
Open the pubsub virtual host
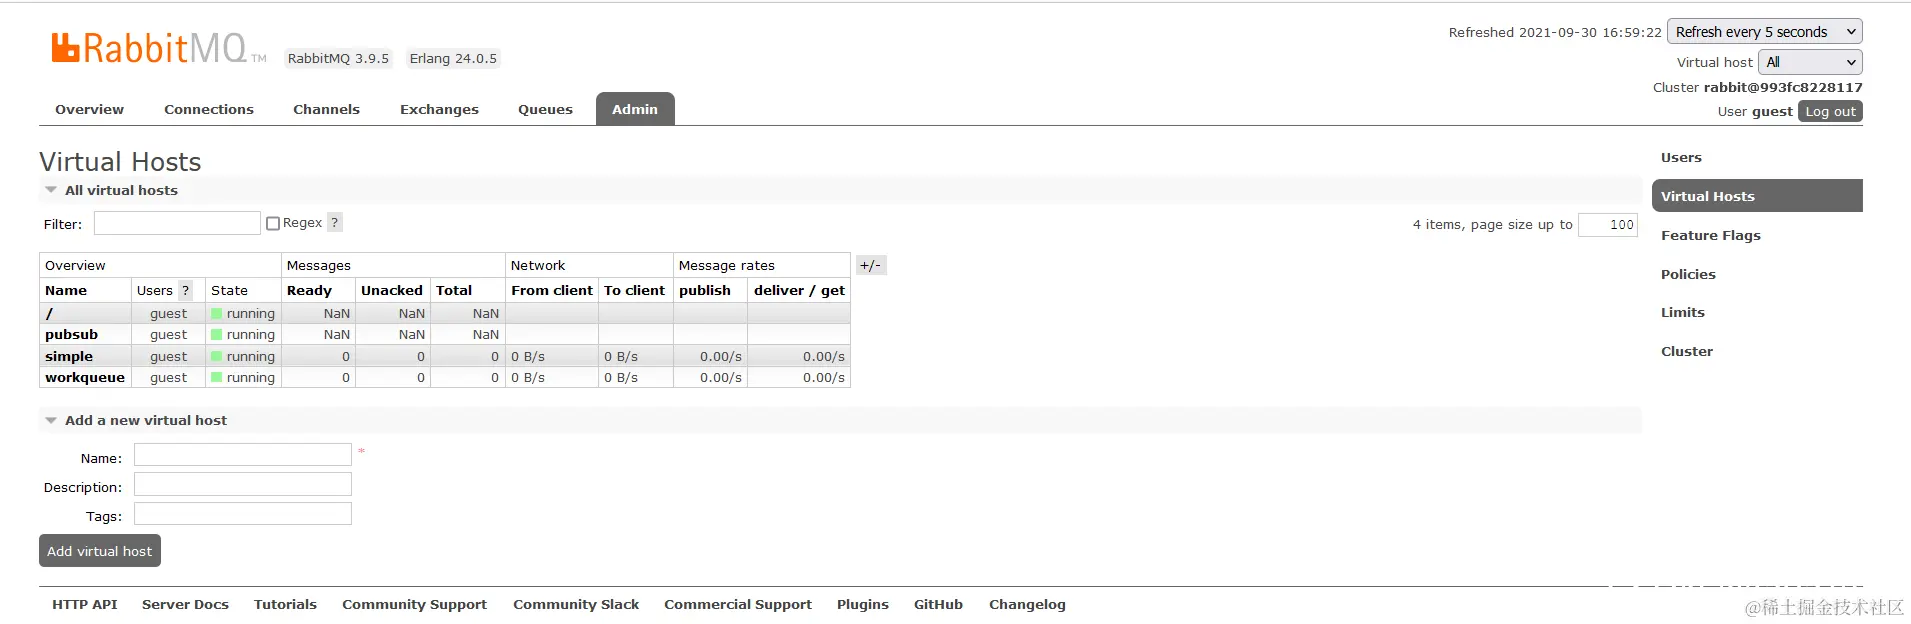tap(71, 334)
